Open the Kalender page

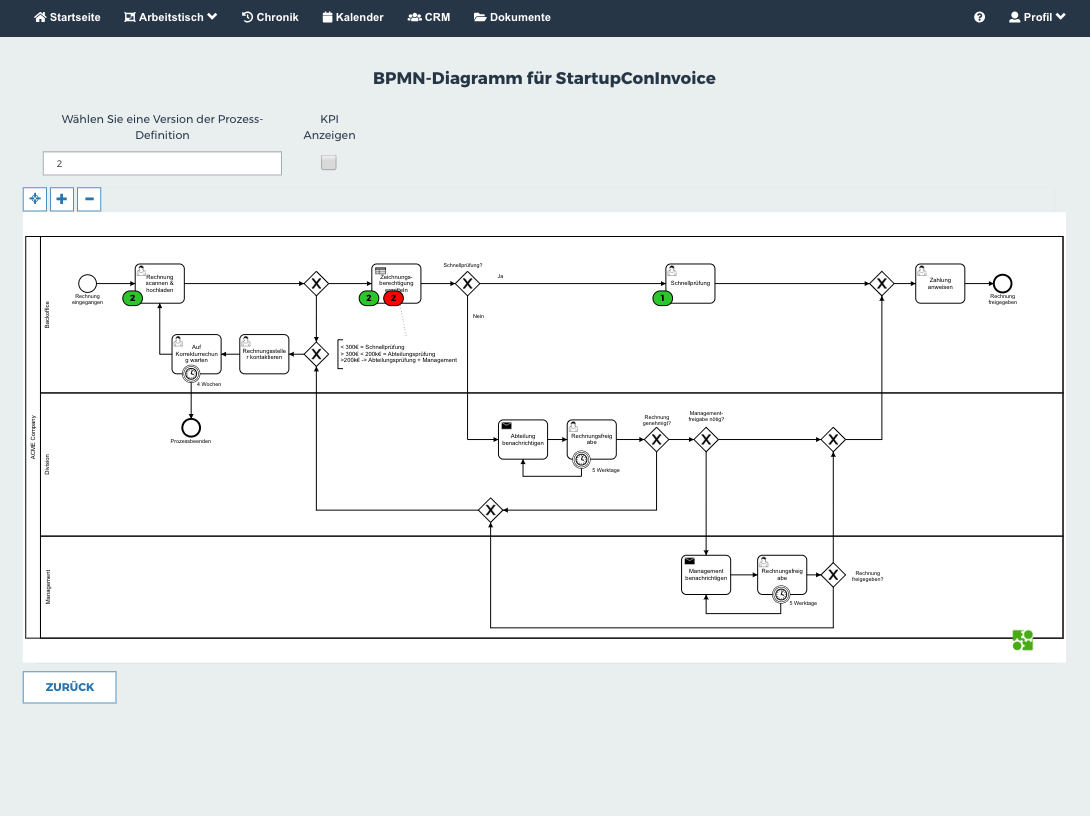coord(353,17)
